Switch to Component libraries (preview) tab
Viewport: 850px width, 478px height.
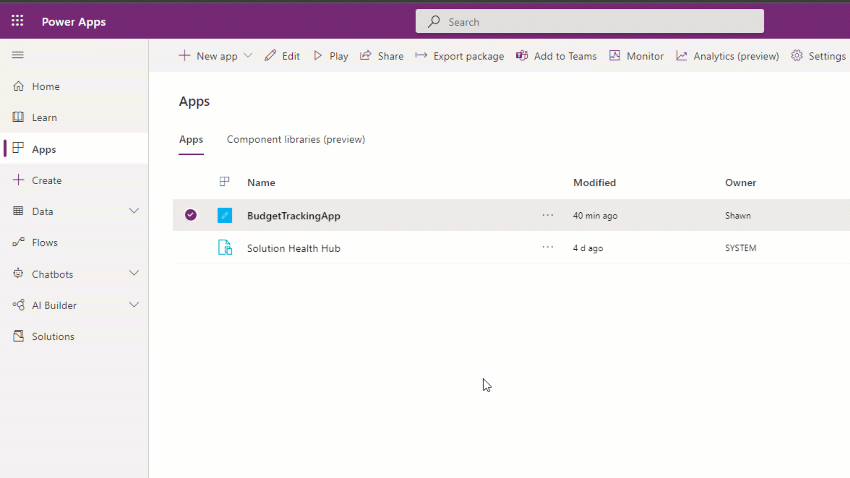(296, 139)
